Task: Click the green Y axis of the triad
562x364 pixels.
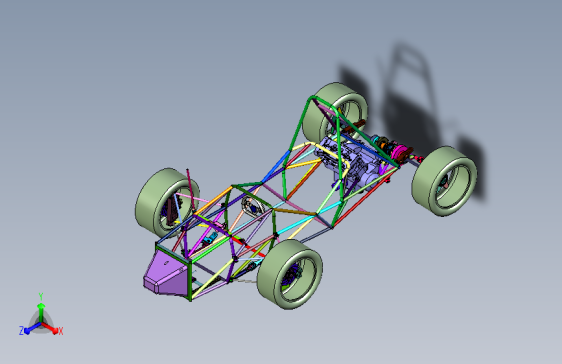Action: (x=41, y=311)
